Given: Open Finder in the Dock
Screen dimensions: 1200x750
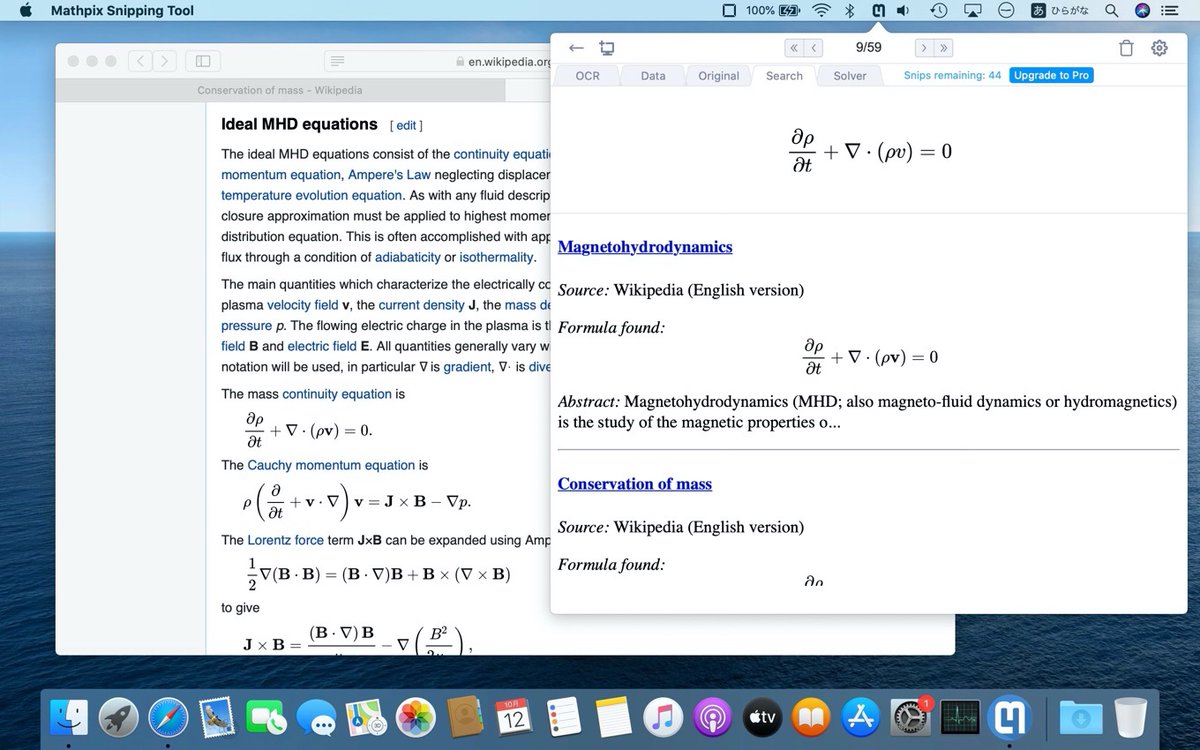Looking at the screenshot, I should (70, 717).
